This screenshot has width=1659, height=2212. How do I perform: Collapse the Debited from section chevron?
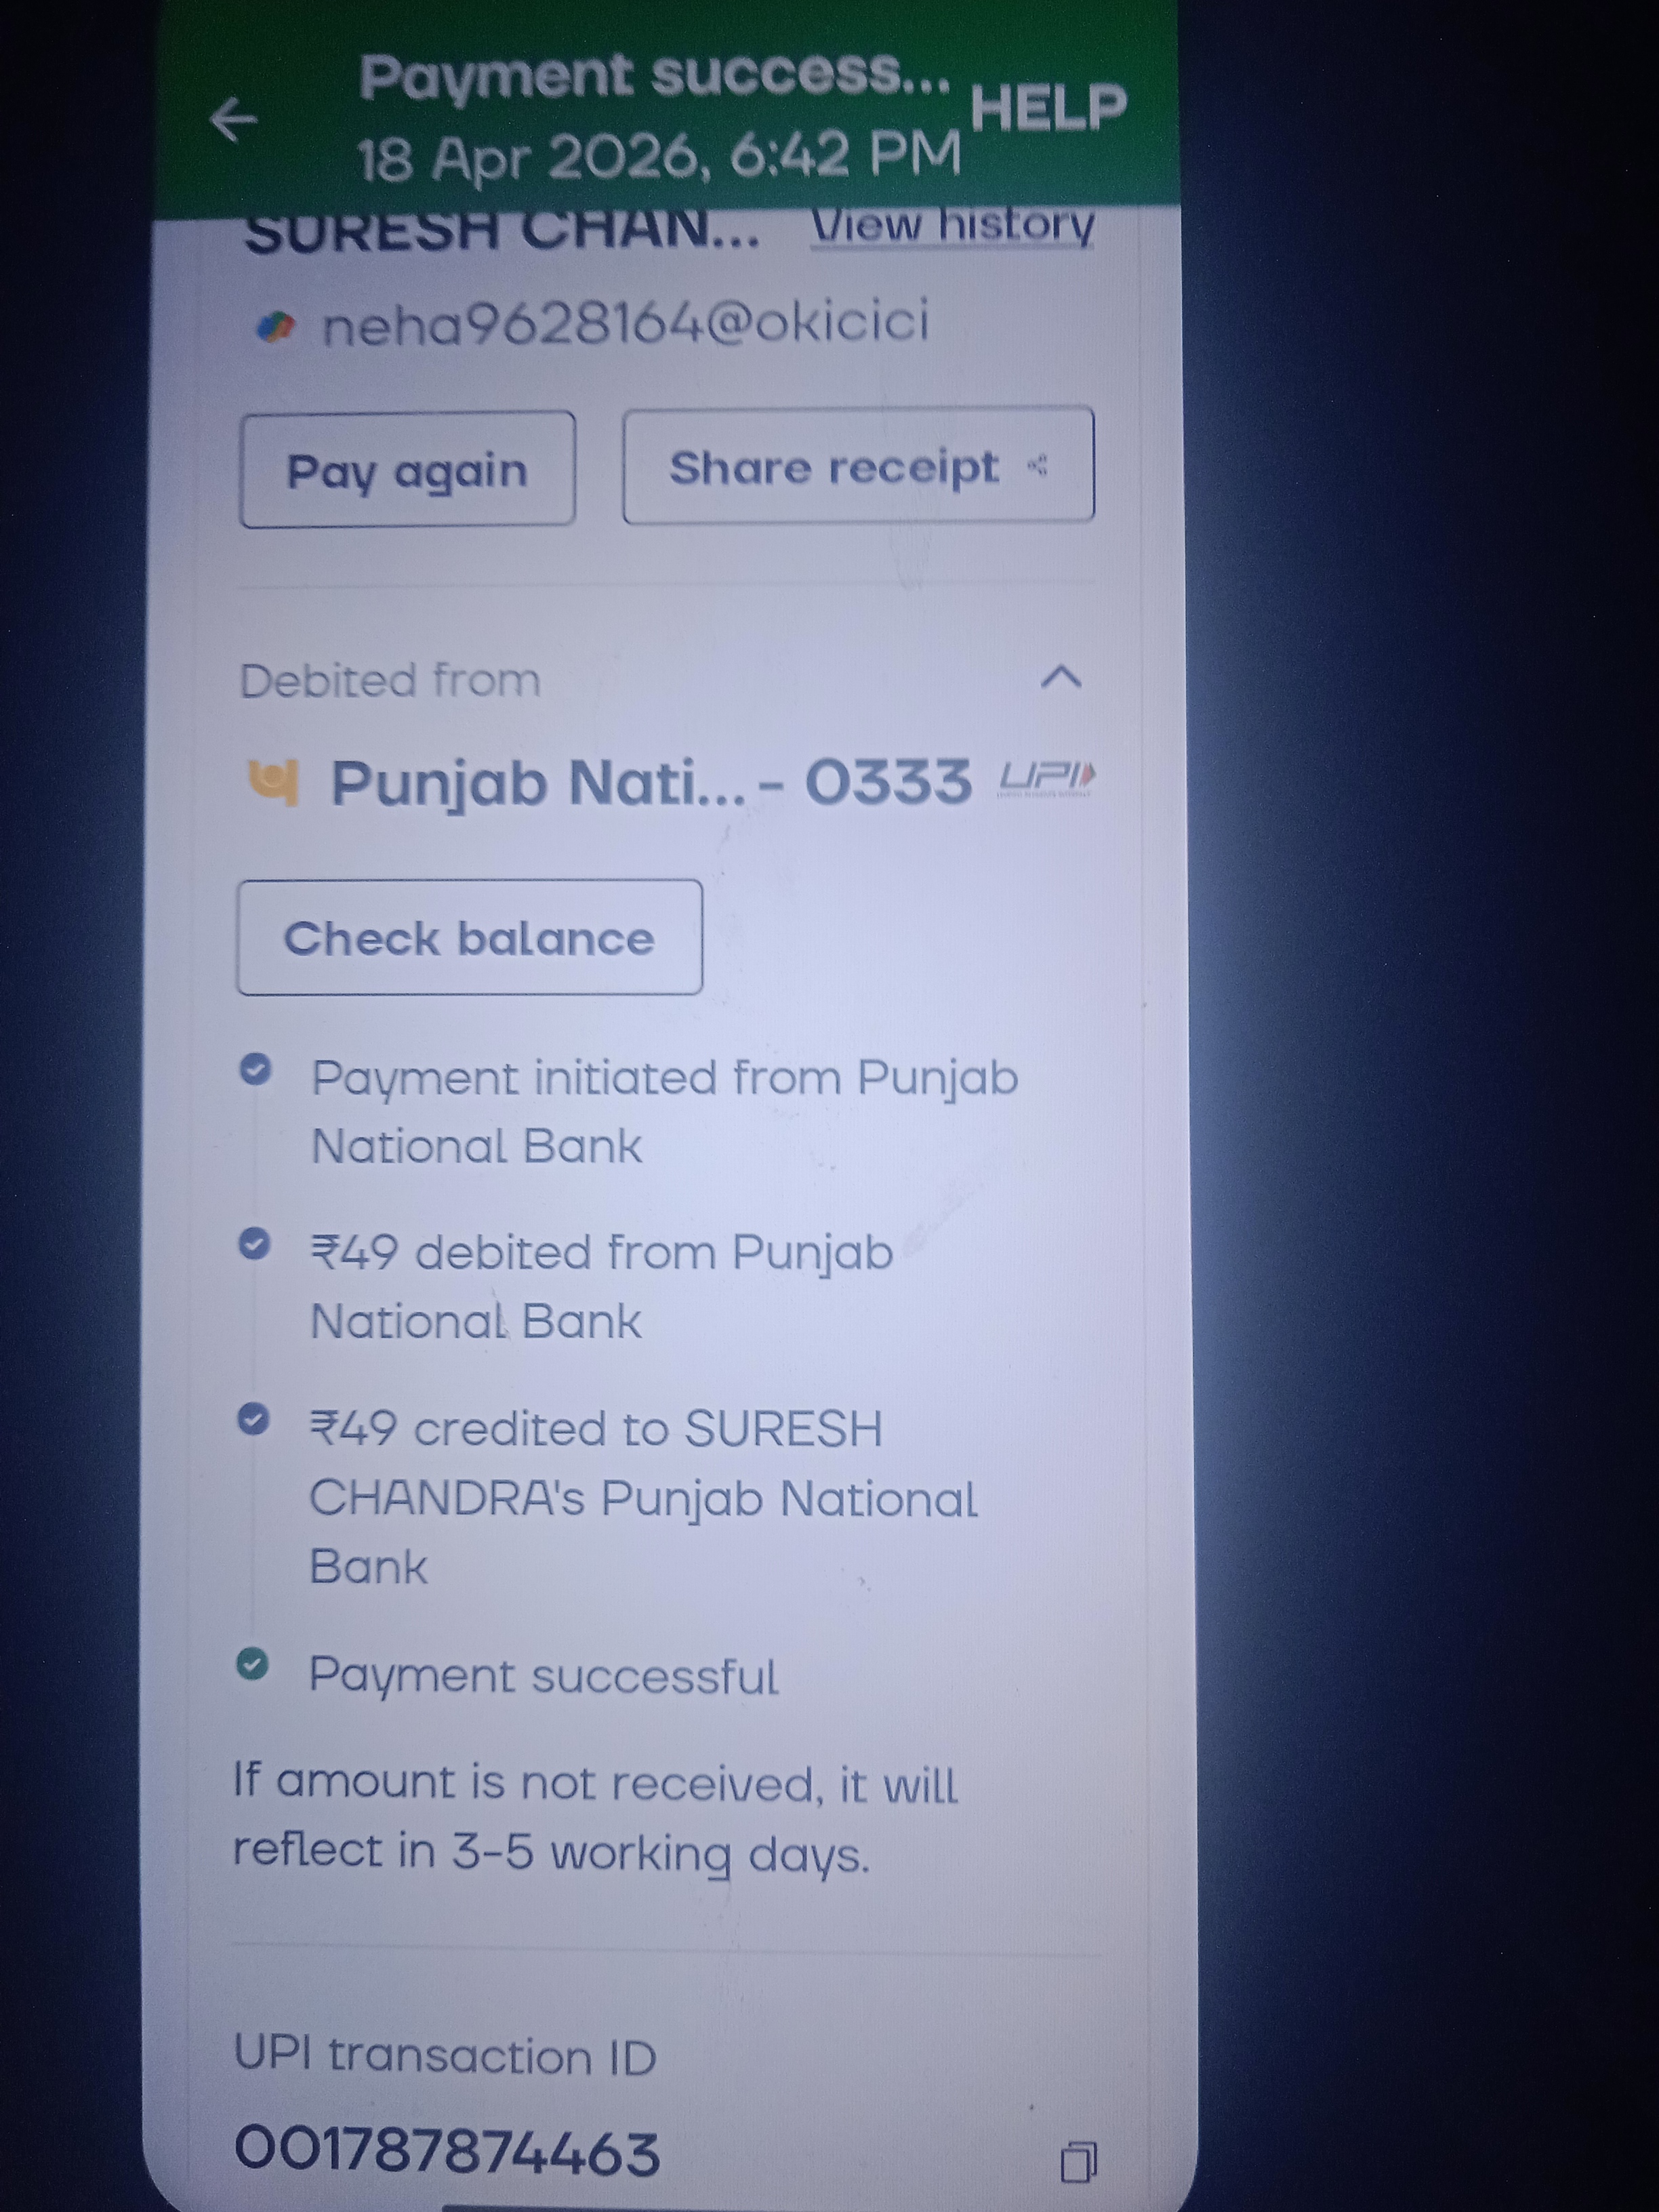coord(1061,678)
